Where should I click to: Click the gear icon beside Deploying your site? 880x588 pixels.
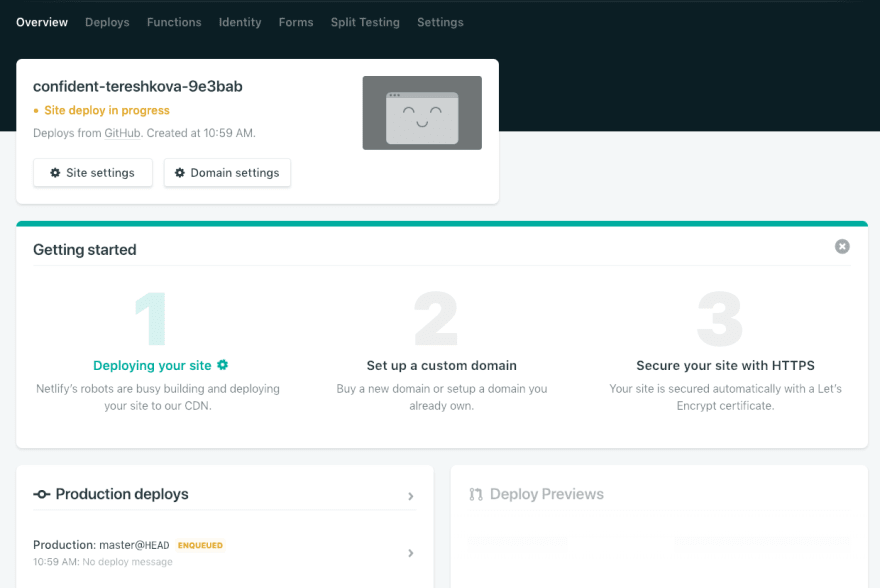(x=223, y=365)
